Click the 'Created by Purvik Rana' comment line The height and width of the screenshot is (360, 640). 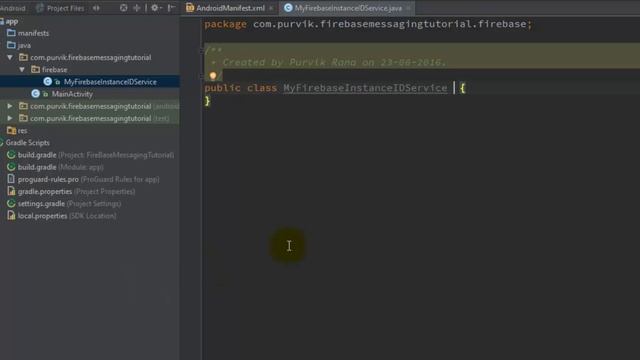click(x=334, y=62)
